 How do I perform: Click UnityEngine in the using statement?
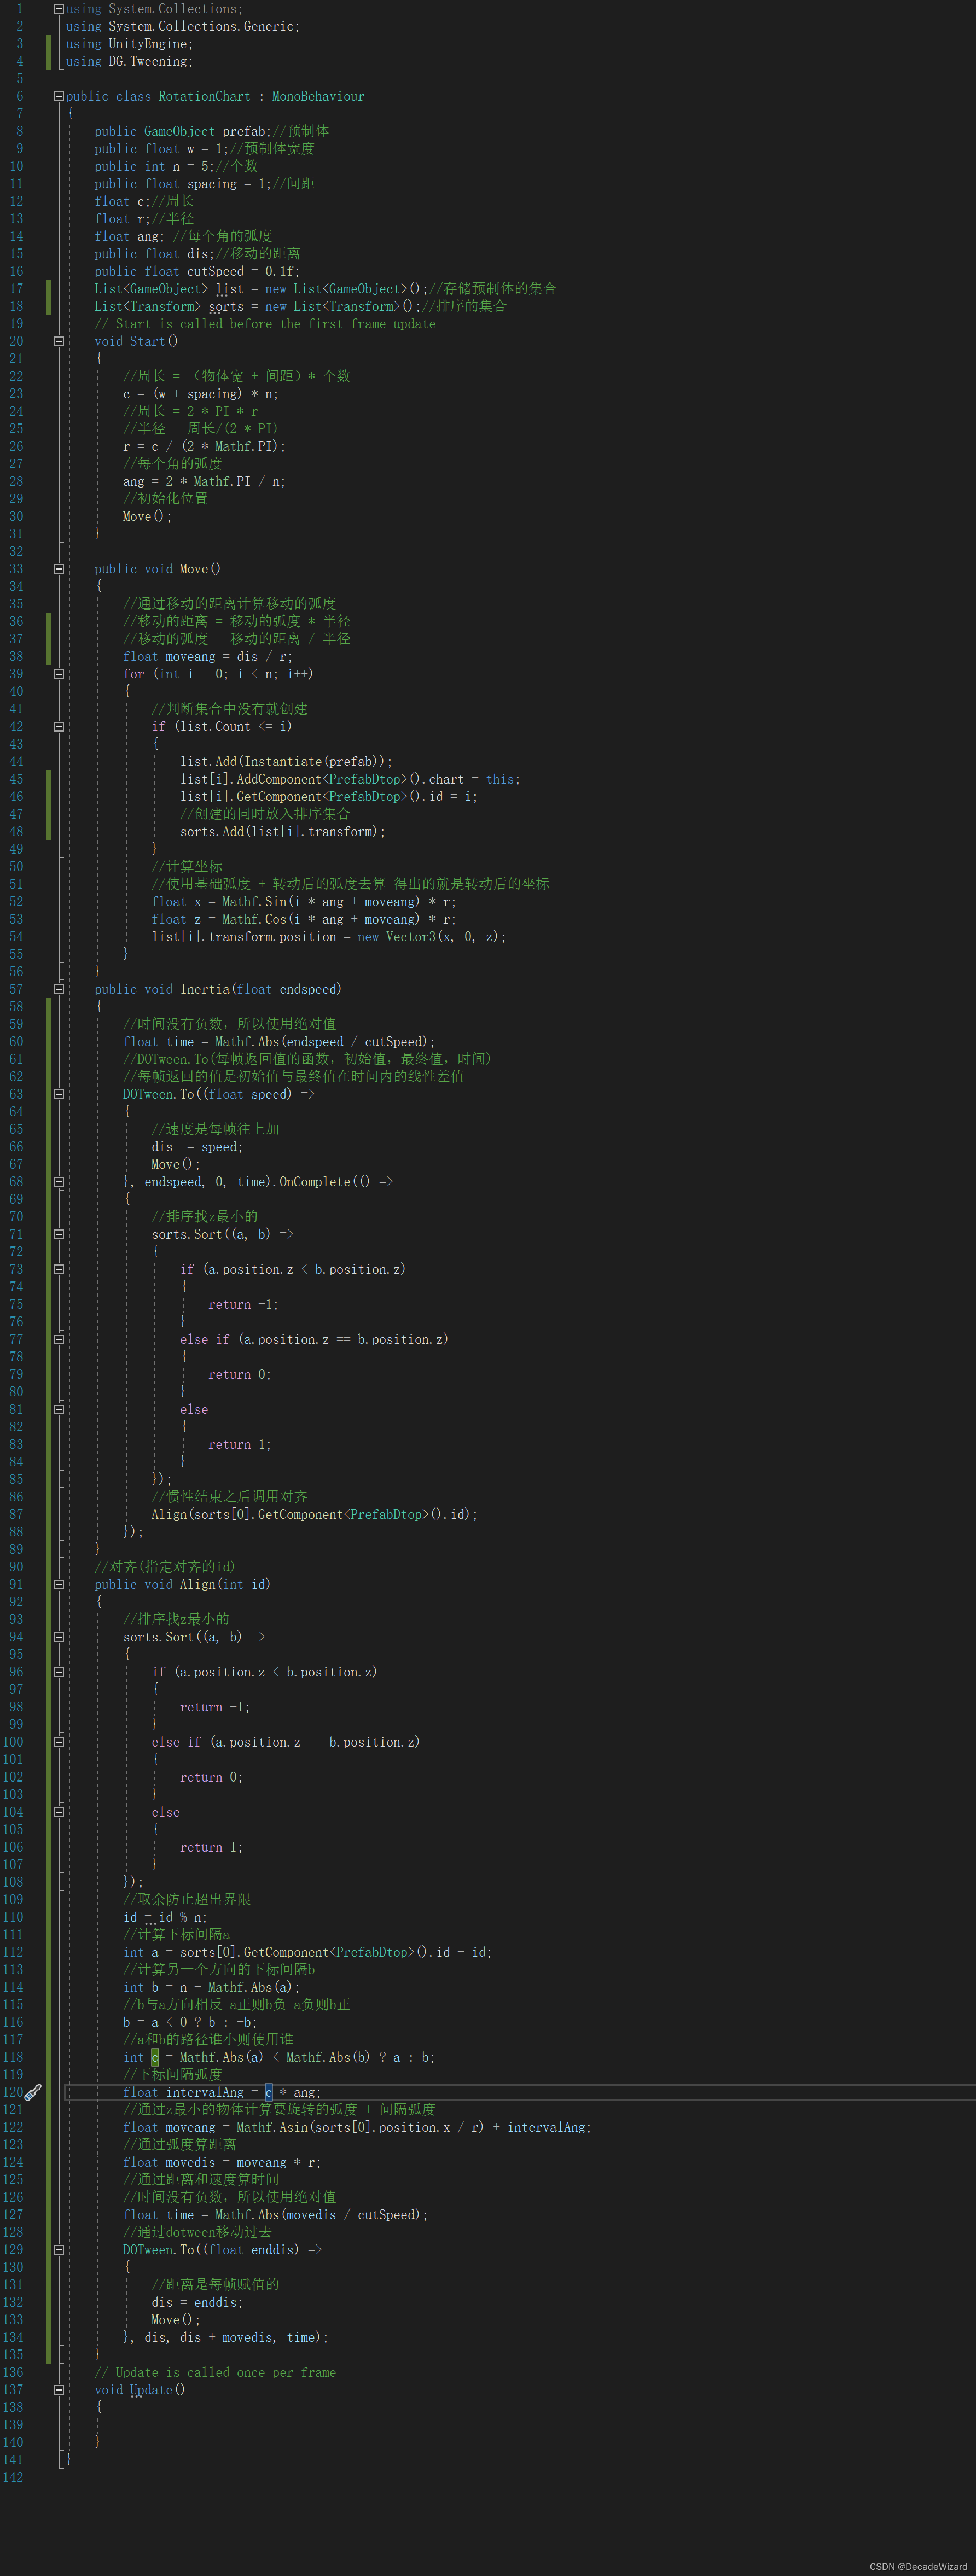[x=148, y=44]
